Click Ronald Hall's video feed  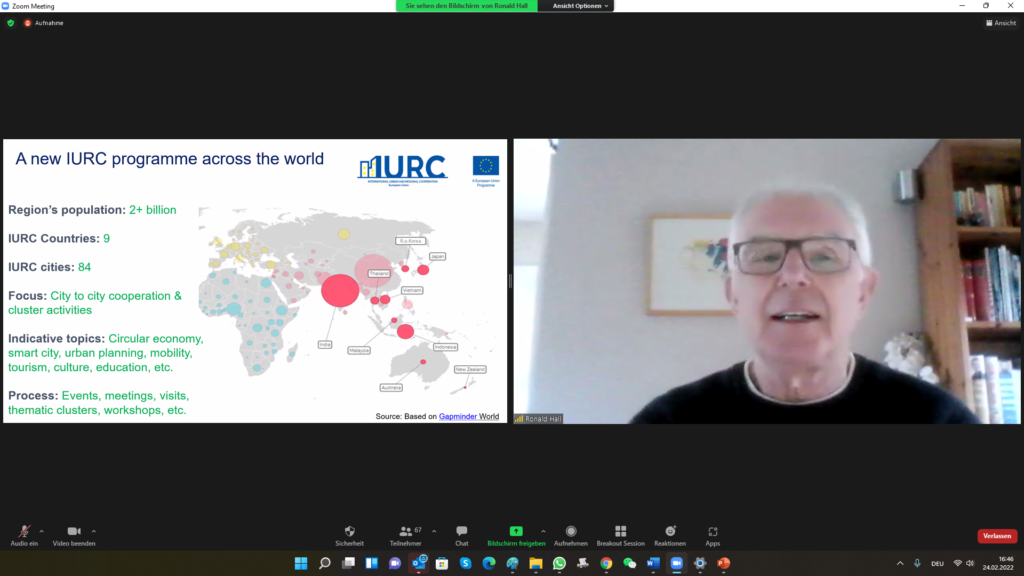[x=767, y=281]
